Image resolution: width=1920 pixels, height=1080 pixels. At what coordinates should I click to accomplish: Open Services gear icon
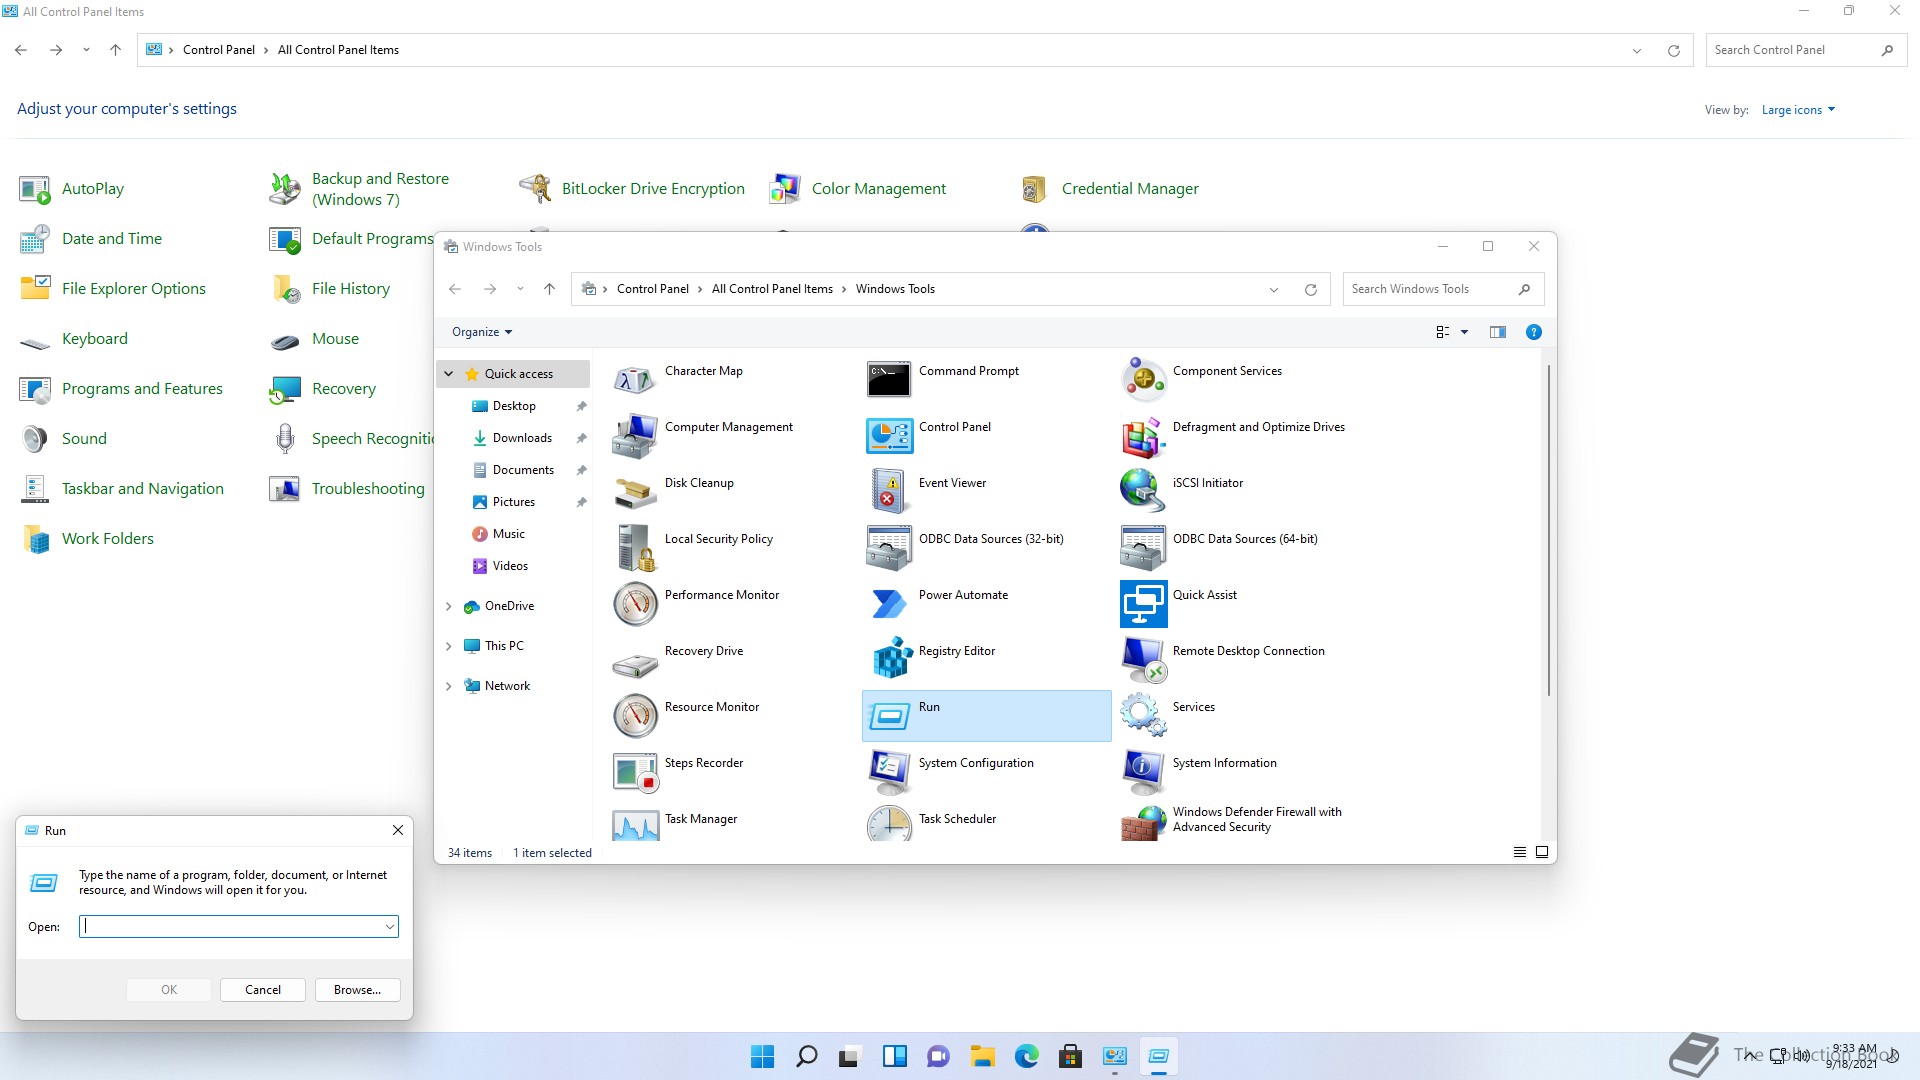click(x=1143, y=715)
